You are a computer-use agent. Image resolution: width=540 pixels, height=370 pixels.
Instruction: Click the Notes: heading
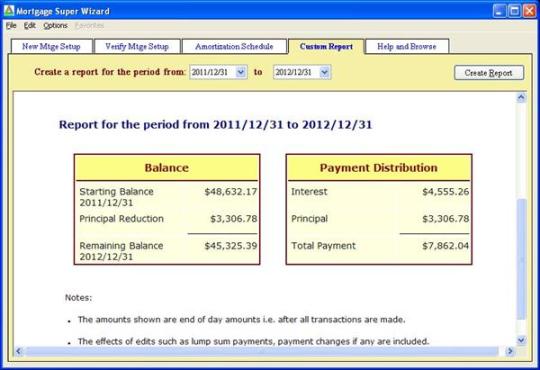79,298
